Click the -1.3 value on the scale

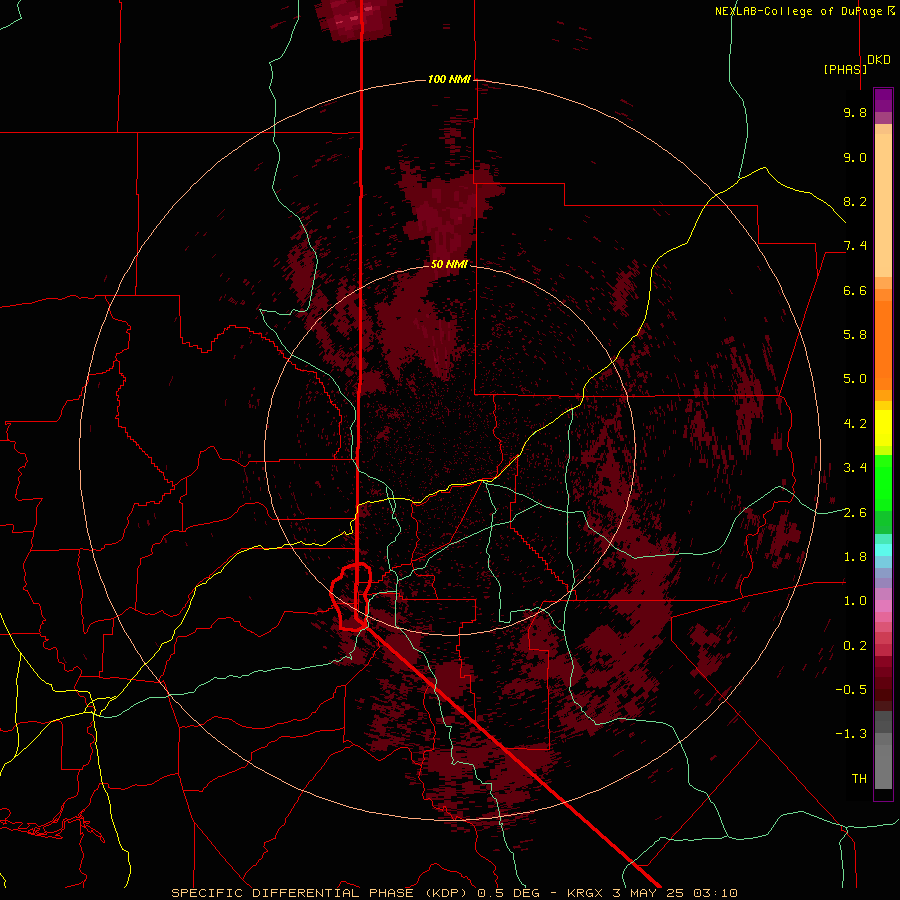[851, 734]
